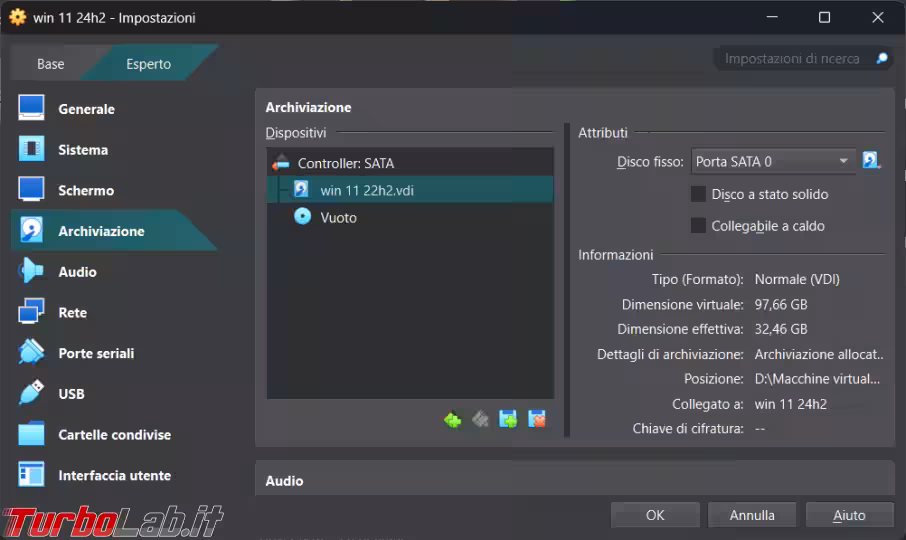Click the Audio speaker icon in sidebar
906x540 pixels.
[31, 271]
